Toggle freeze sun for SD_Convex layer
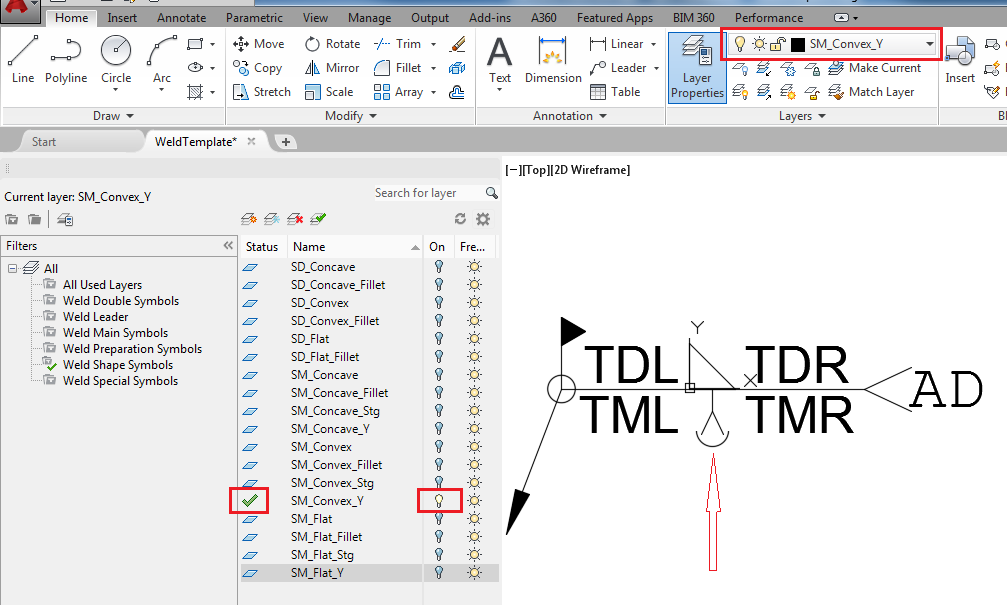The width and height of the screenshot is (1007, 605). point(474,302)
